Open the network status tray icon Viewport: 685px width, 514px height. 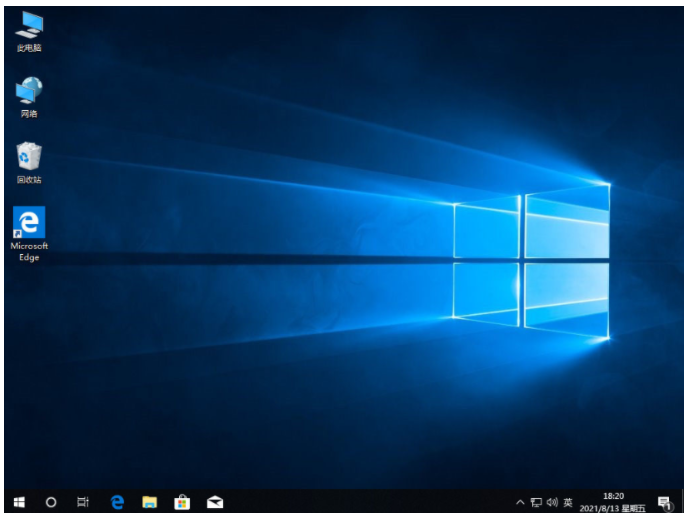click(535, 502)
